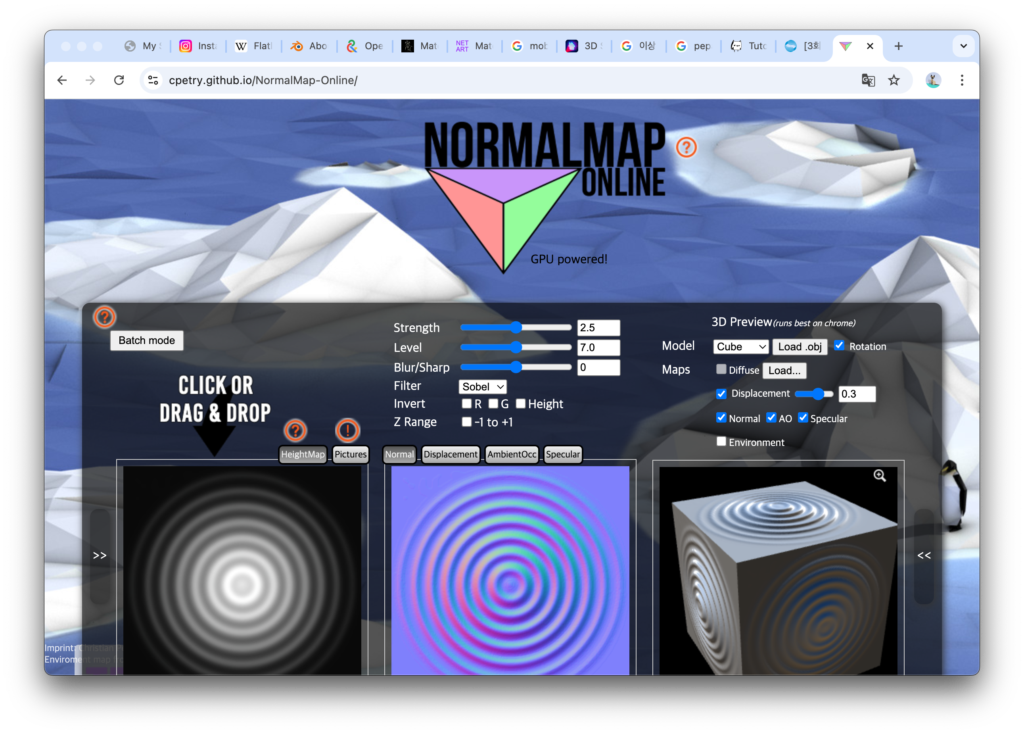Click the Batch mode button
The height and width of the screenshot is (734, 1024).
(x=146, y=340)
